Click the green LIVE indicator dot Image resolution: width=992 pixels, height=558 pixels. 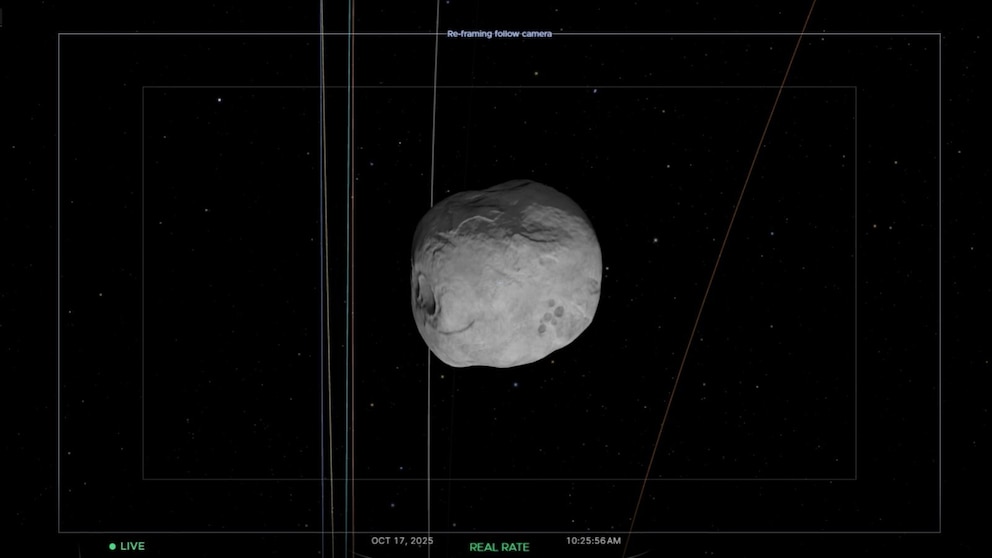click(112, 546)
